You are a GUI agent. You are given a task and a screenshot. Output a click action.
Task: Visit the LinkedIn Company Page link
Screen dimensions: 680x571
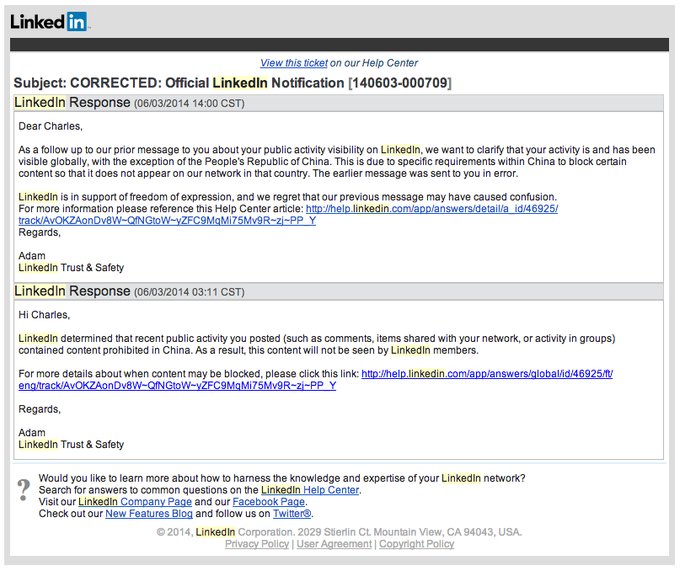click(x=135, y=502)
